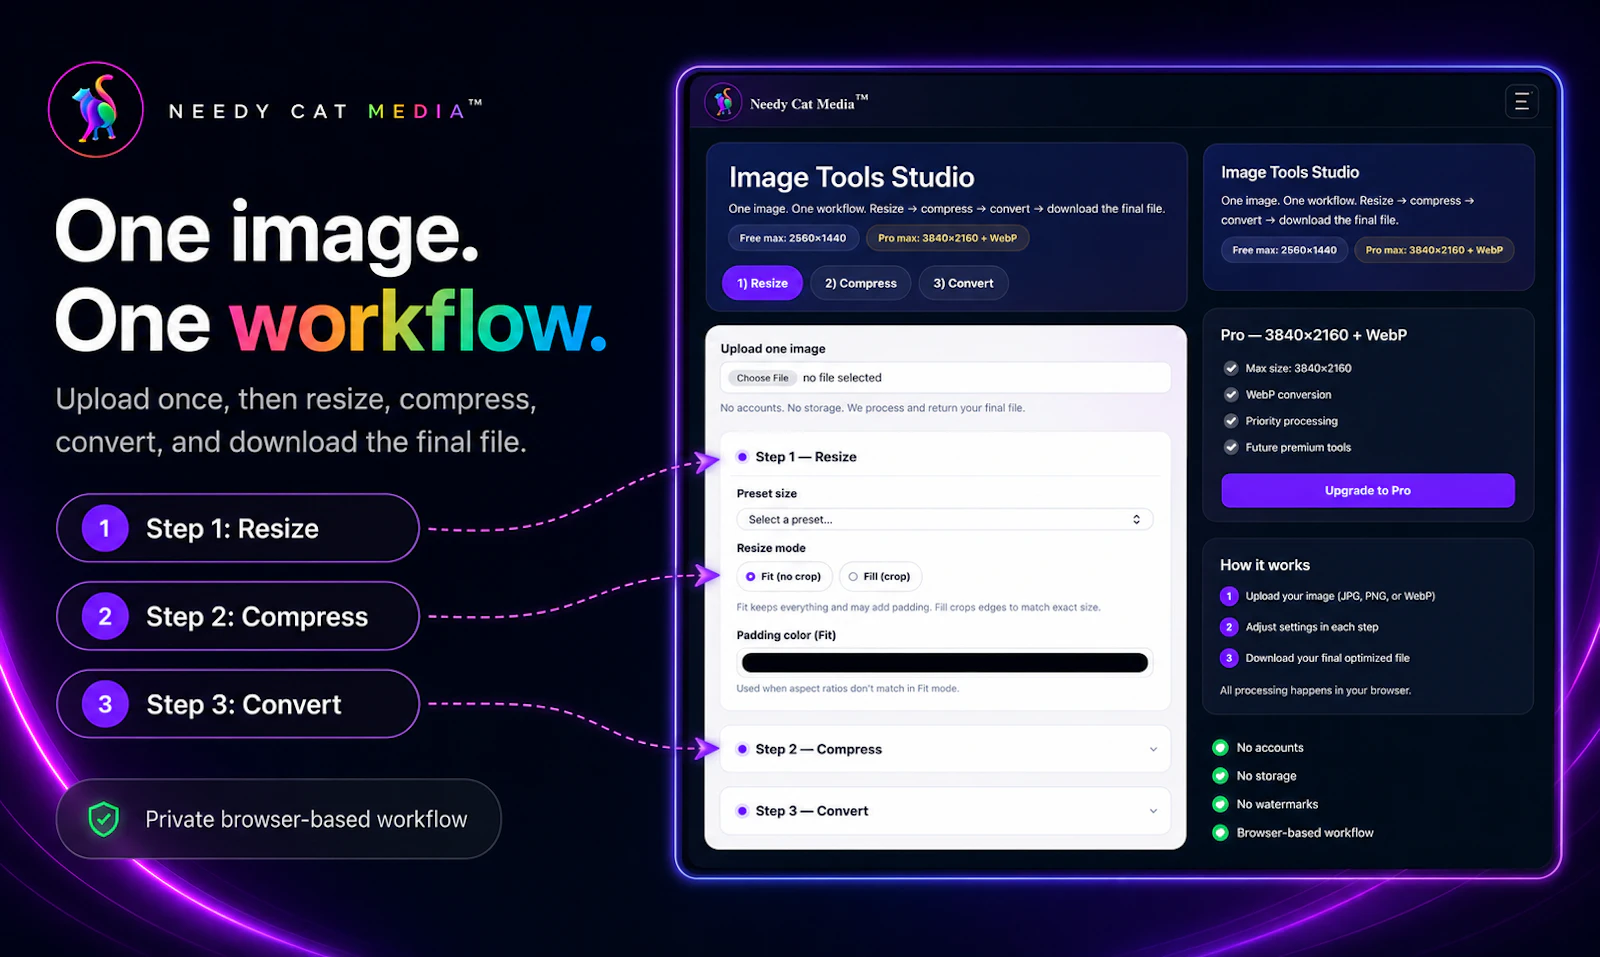This screenshot has height=957, width=1600.
Task: Click the 'Resize mode' label
Action: click(771, 548)
